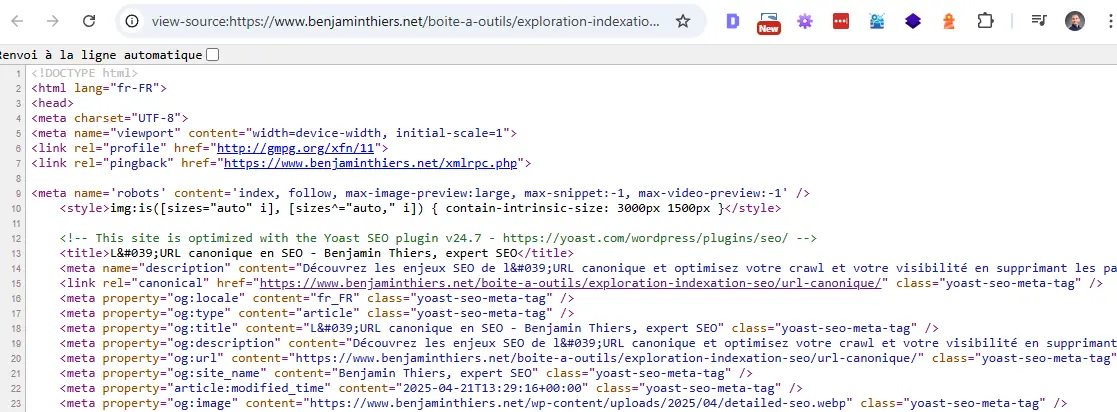Click the <style> tag on line 10
This screenshot has width=1117, height=412.
85,208
